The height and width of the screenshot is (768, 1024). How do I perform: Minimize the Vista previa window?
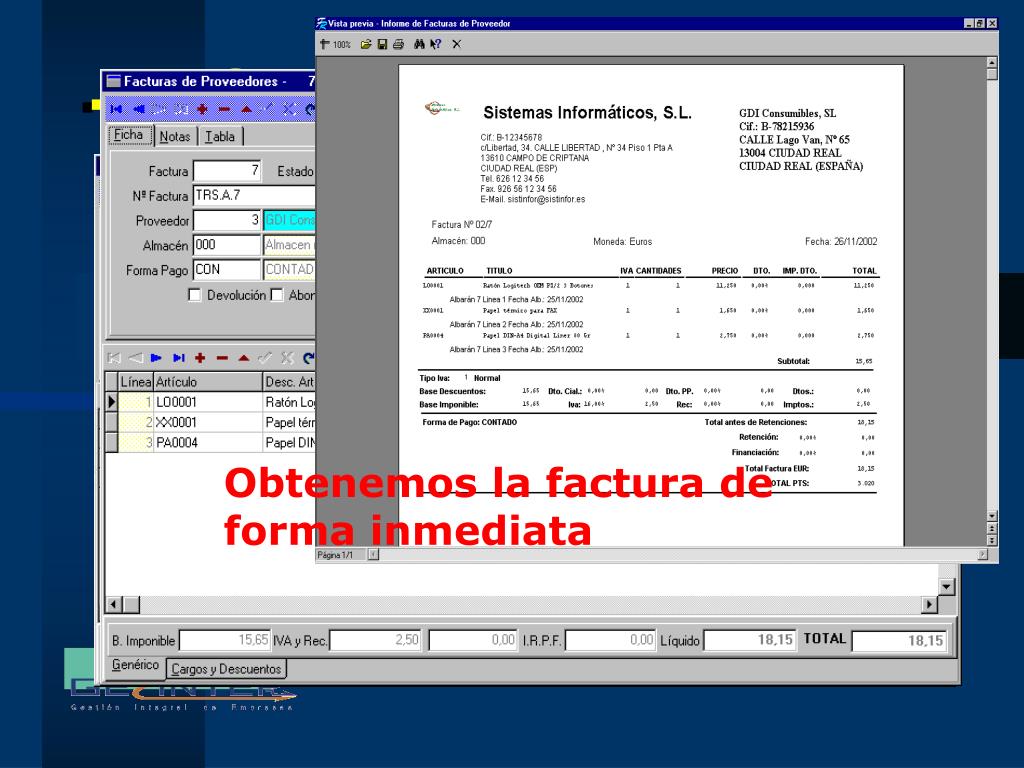[969, 24]
